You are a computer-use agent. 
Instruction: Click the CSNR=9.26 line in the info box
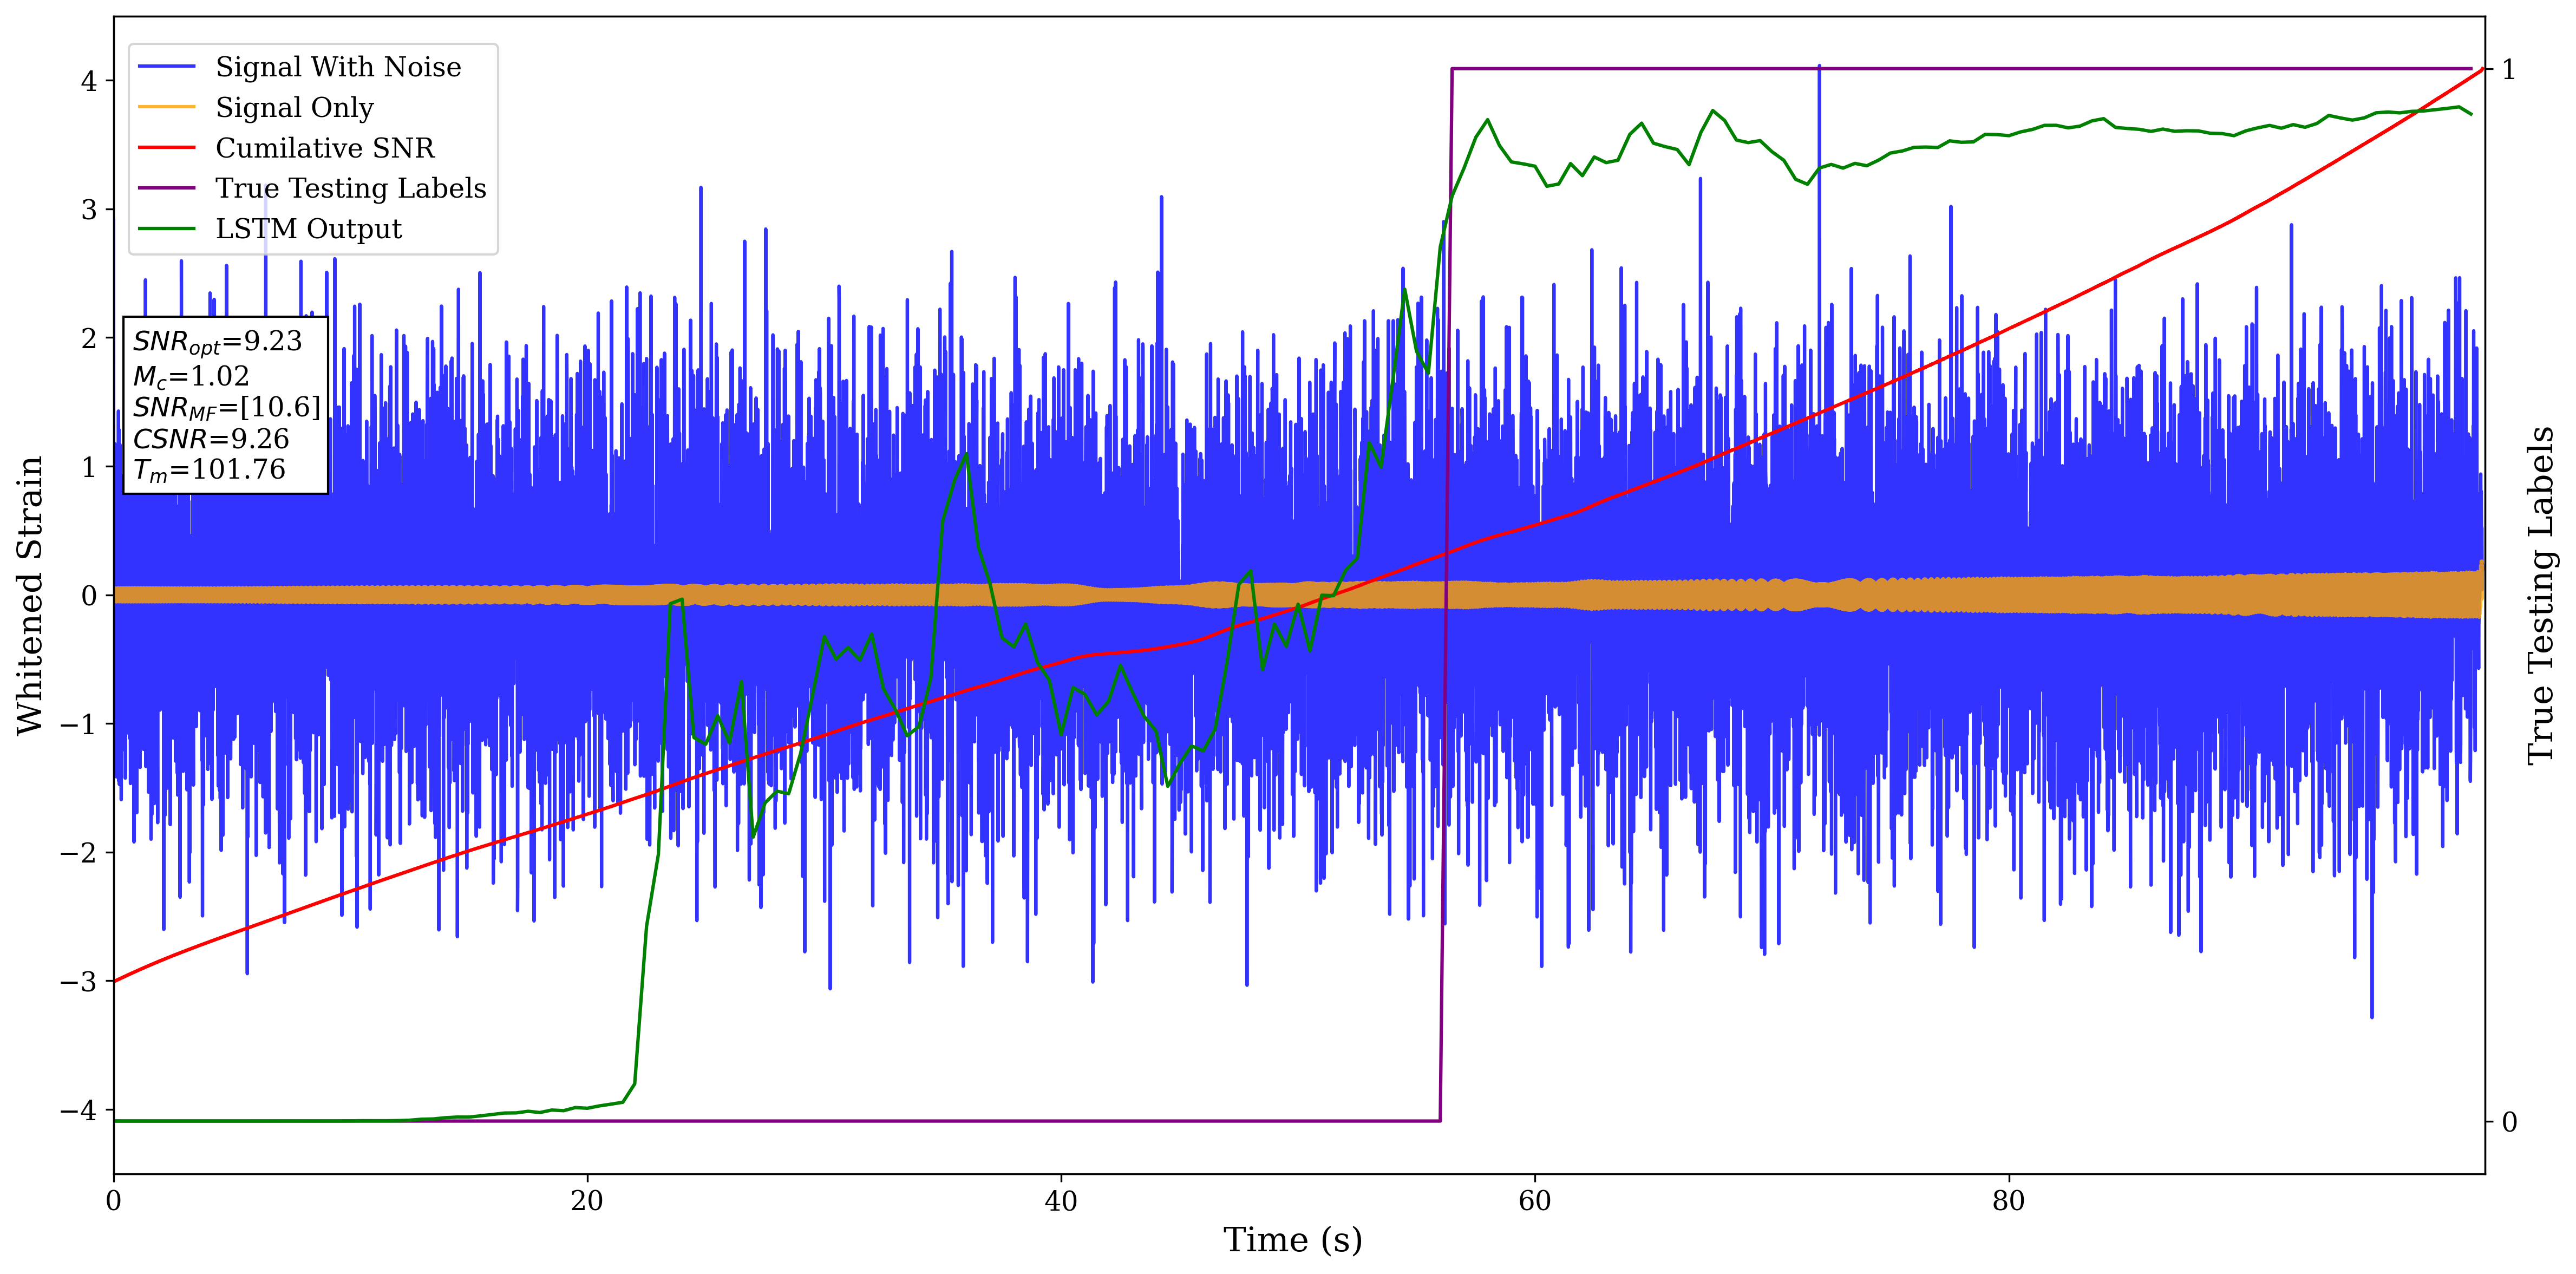pos(211,439)
